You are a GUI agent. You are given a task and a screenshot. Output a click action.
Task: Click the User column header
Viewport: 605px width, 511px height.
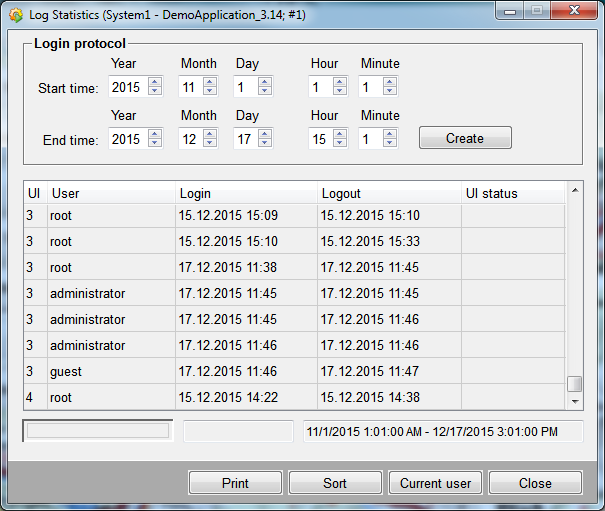click(110, 193)
